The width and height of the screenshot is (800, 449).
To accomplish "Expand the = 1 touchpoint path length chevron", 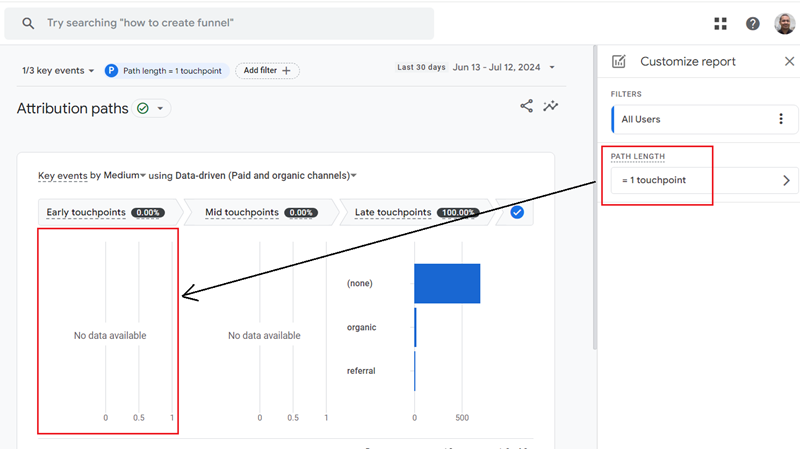I will [786, 180].
